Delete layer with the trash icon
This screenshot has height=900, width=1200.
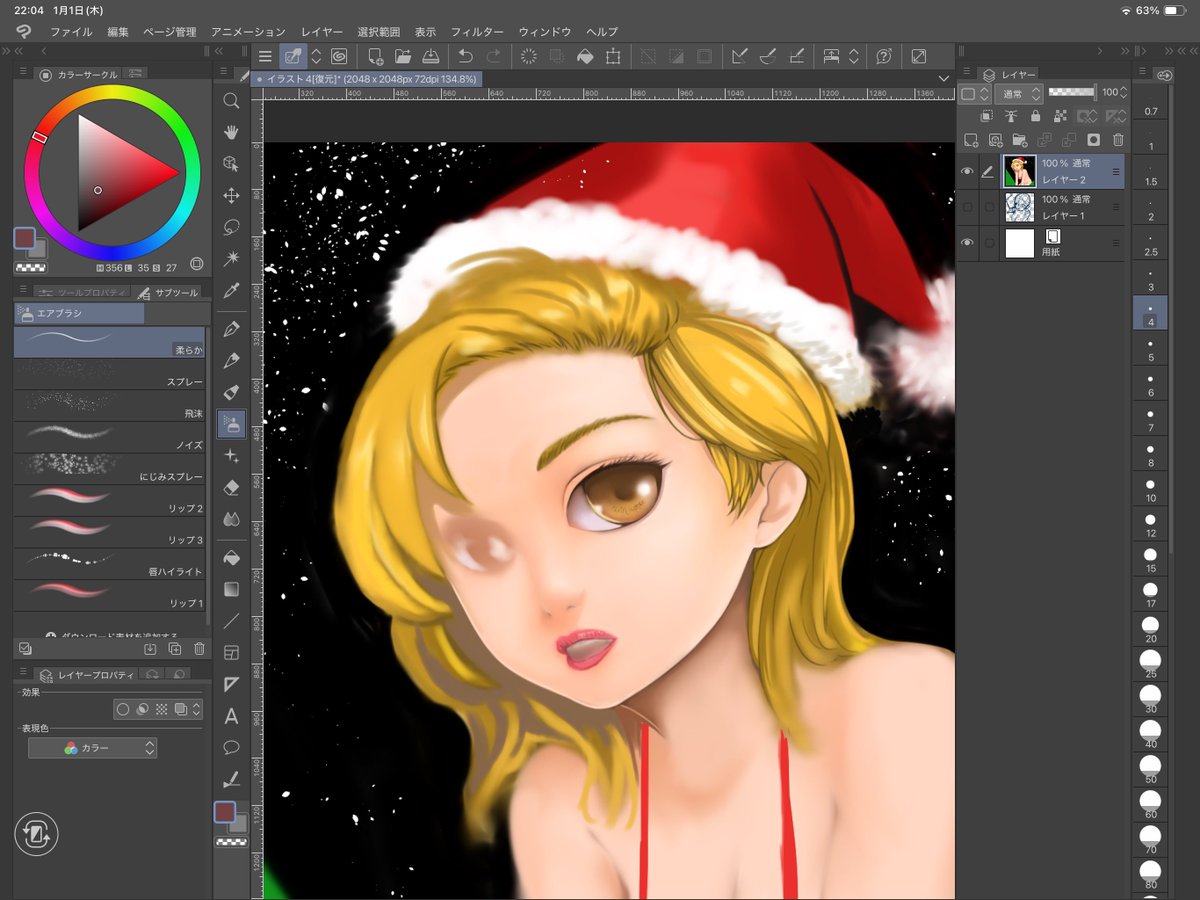pos(1118,140)
